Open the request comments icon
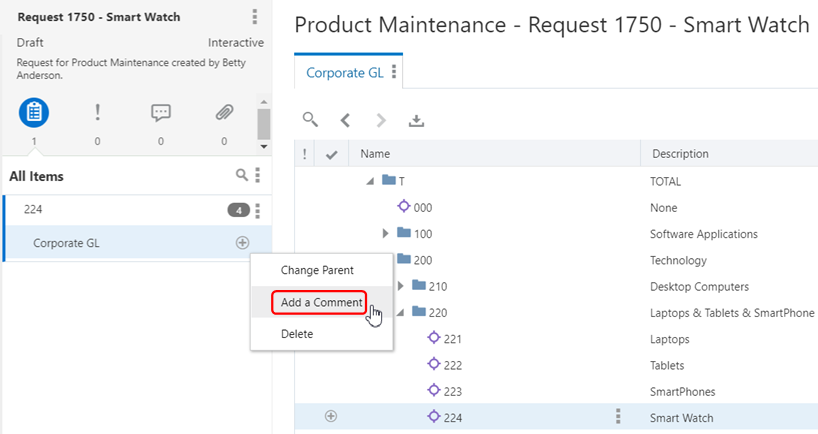 coord(161,113)
